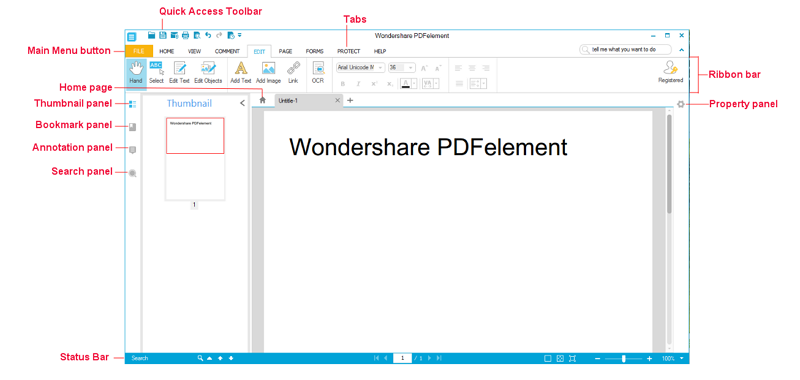Close the Untitle-1 document tab
The width and height of the screenshot is (800, 380).
(x=337, y=100)
